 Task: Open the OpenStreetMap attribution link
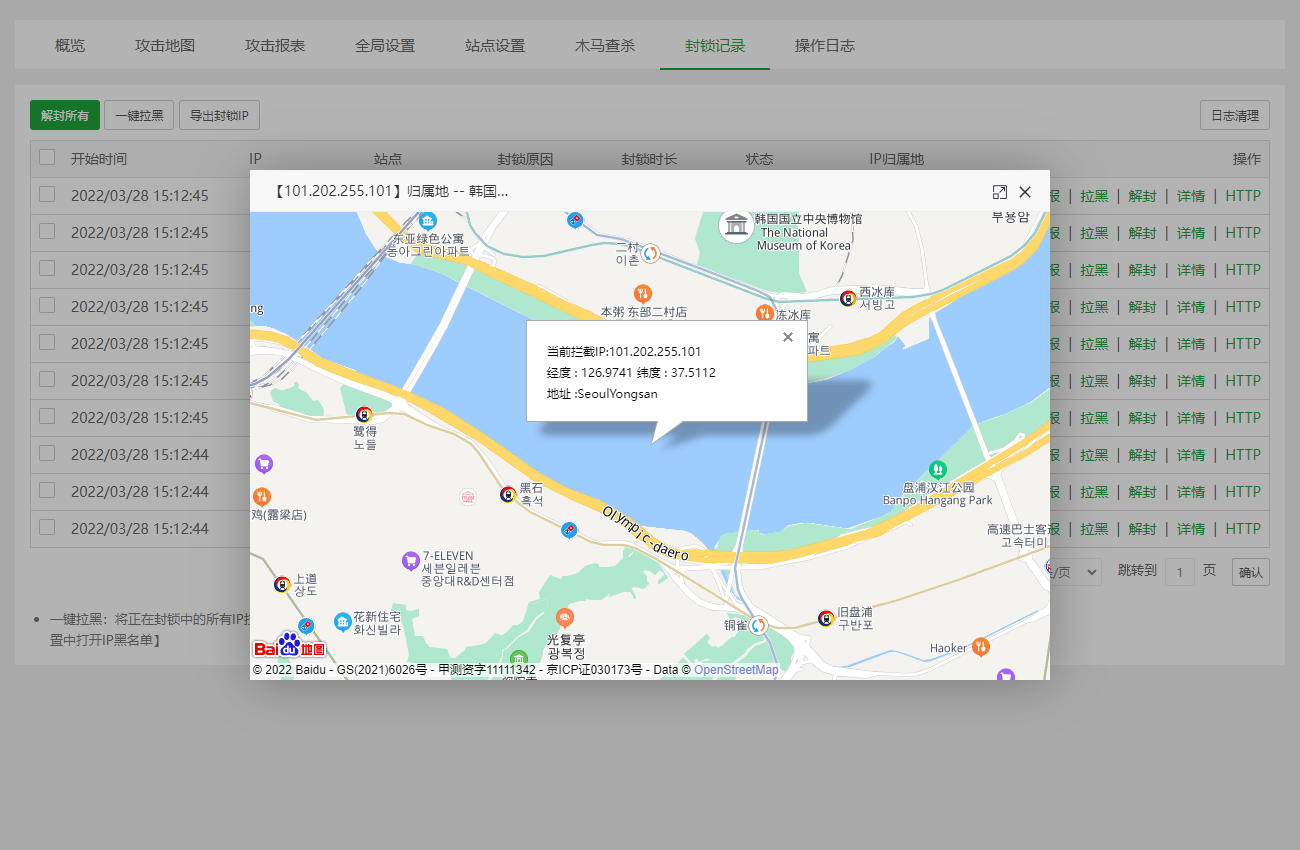(x=736, y=670)
